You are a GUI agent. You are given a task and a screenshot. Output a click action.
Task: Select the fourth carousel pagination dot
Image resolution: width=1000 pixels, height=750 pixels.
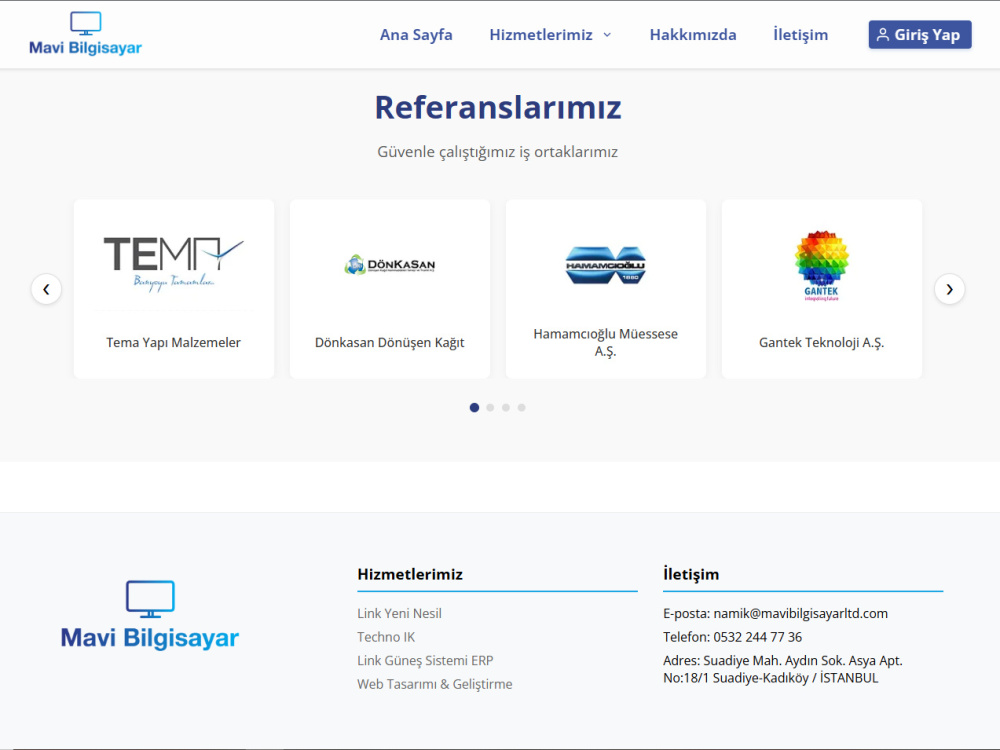521,408
